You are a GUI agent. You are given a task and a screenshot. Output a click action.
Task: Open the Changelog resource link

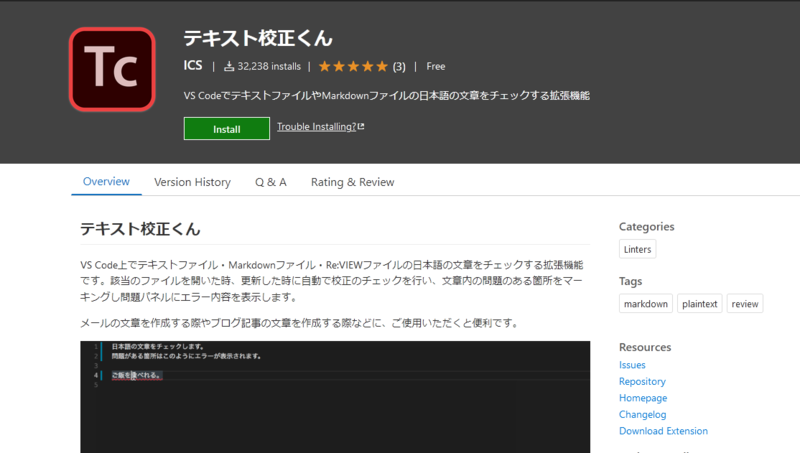(x=642, y=414)
